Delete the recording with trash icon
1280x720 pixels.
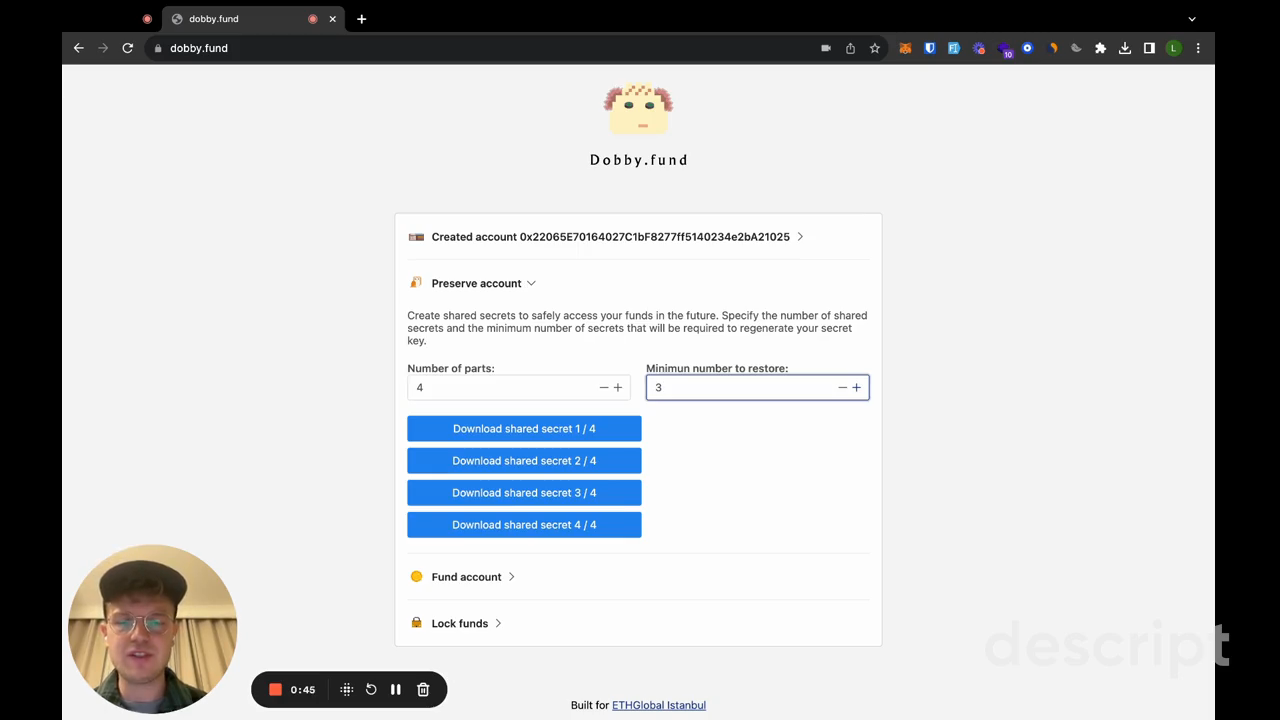[x=423, y=689]
